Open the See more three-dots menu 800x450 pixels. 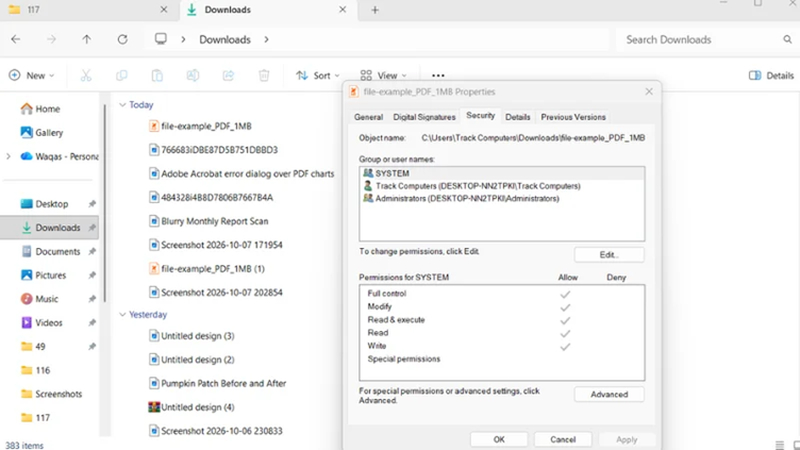tap(438, 76)
